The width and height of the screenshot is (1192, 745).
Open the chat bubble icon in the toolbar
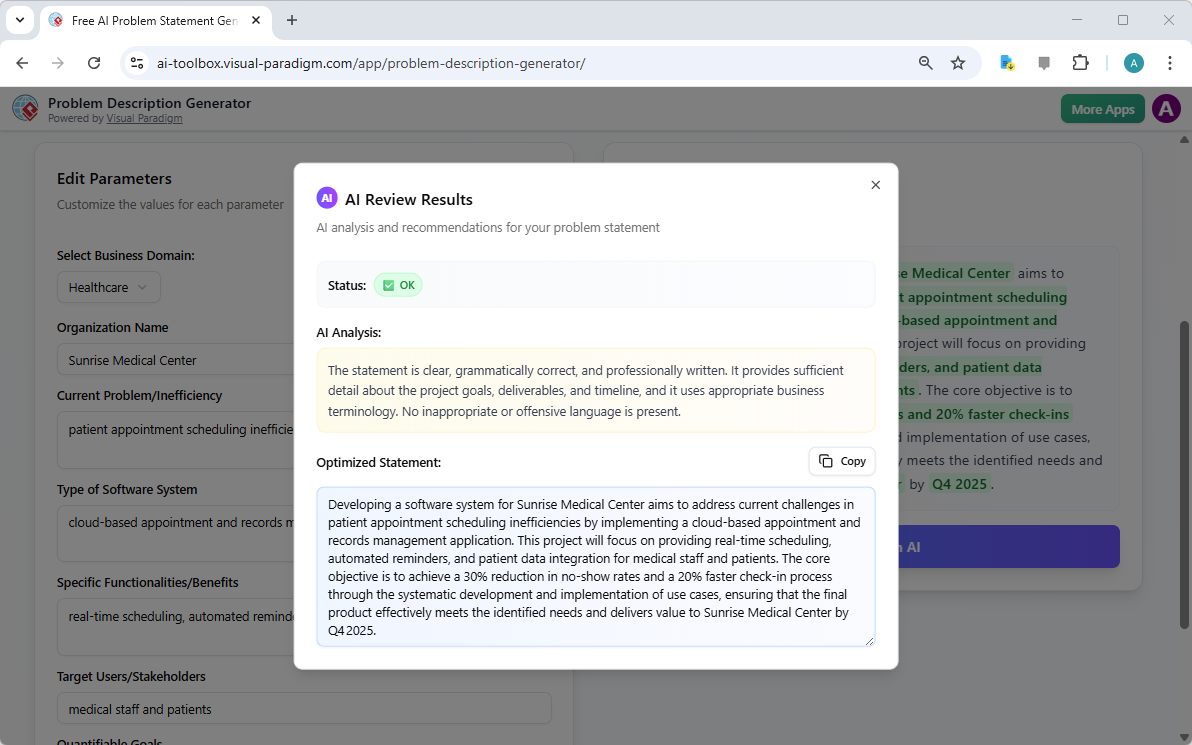pyautogui.click(x=1043, y=62)
